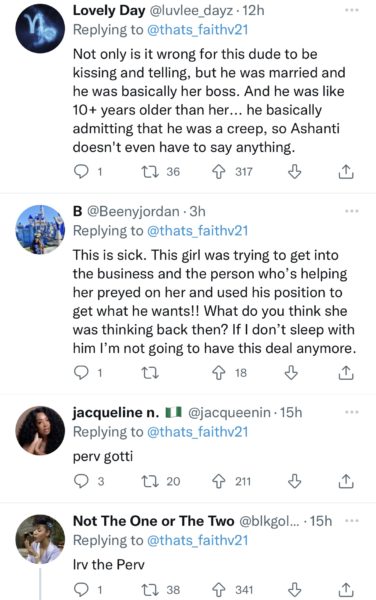View Beenyjordan's castle profile picture

click(x=40, y=230)
